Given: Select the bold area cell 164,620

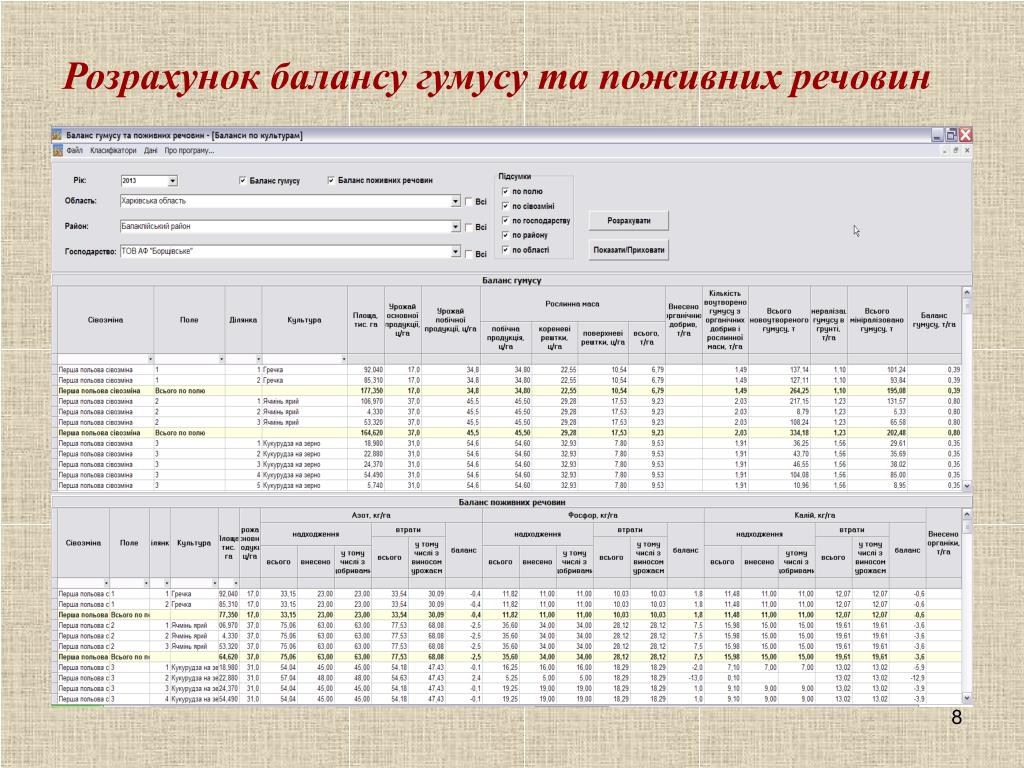Looking at the screenshot, I should 366,432.
